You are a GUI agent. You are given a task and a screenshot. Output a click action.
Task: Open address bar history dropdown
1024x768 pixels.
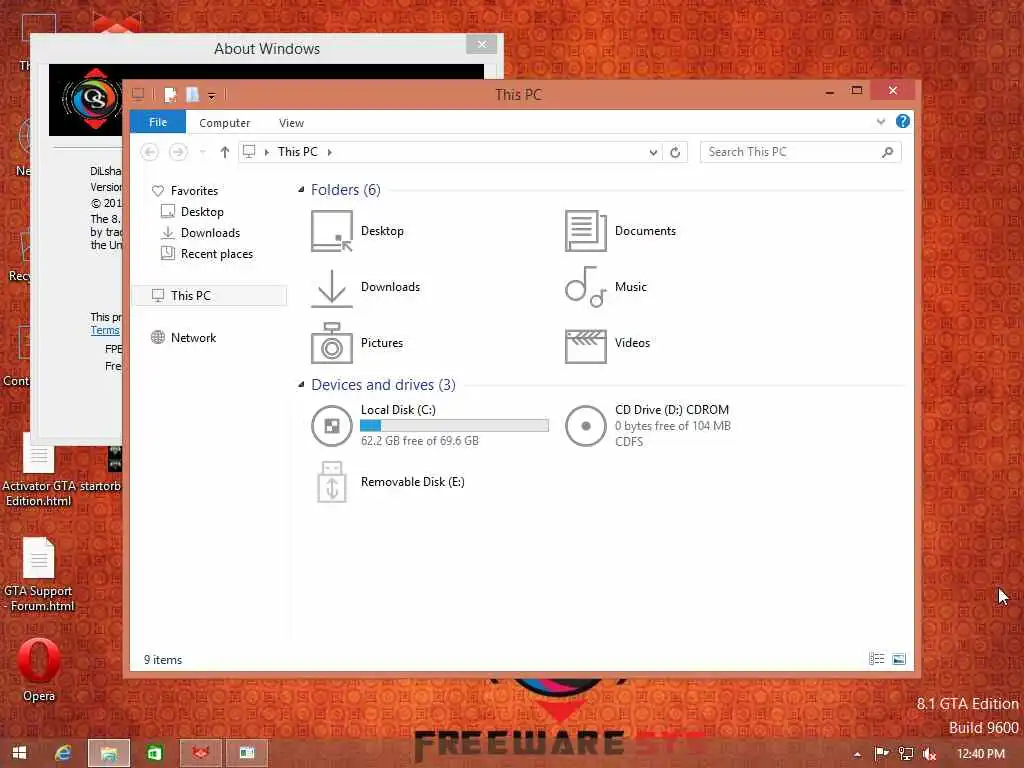pyautogui.click(x=653, y=152)
